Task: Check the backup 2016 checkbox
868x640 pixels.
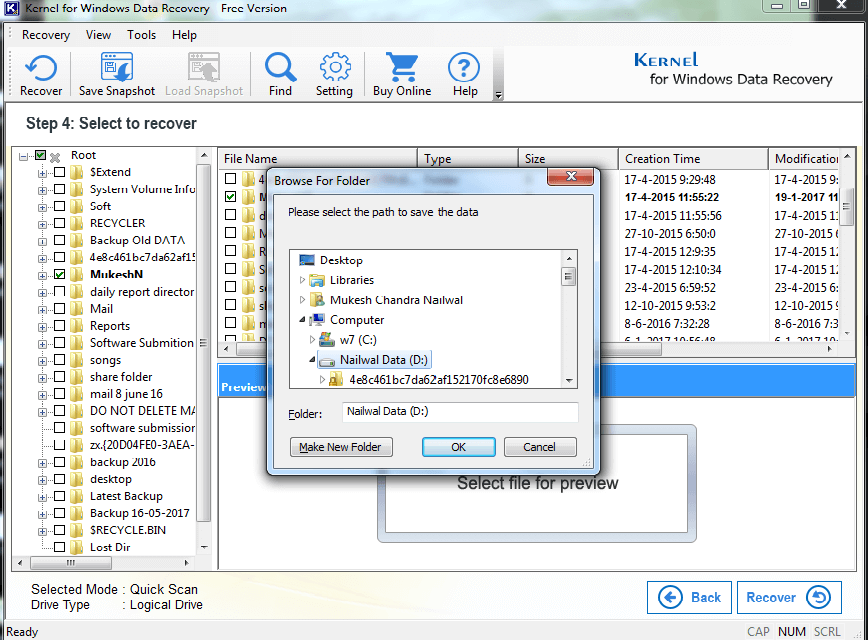Action: click(x=60, y=462)
